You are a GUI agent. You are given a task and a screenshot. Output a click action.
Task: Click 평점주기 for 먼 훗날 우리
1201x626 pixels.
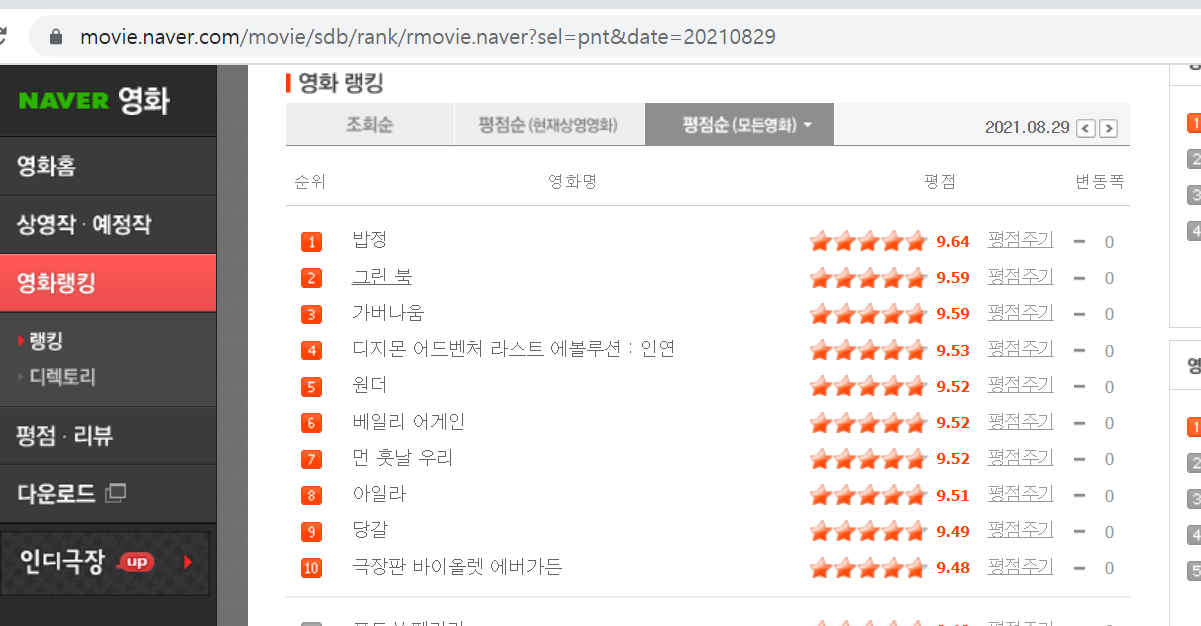click(1020, 458)
